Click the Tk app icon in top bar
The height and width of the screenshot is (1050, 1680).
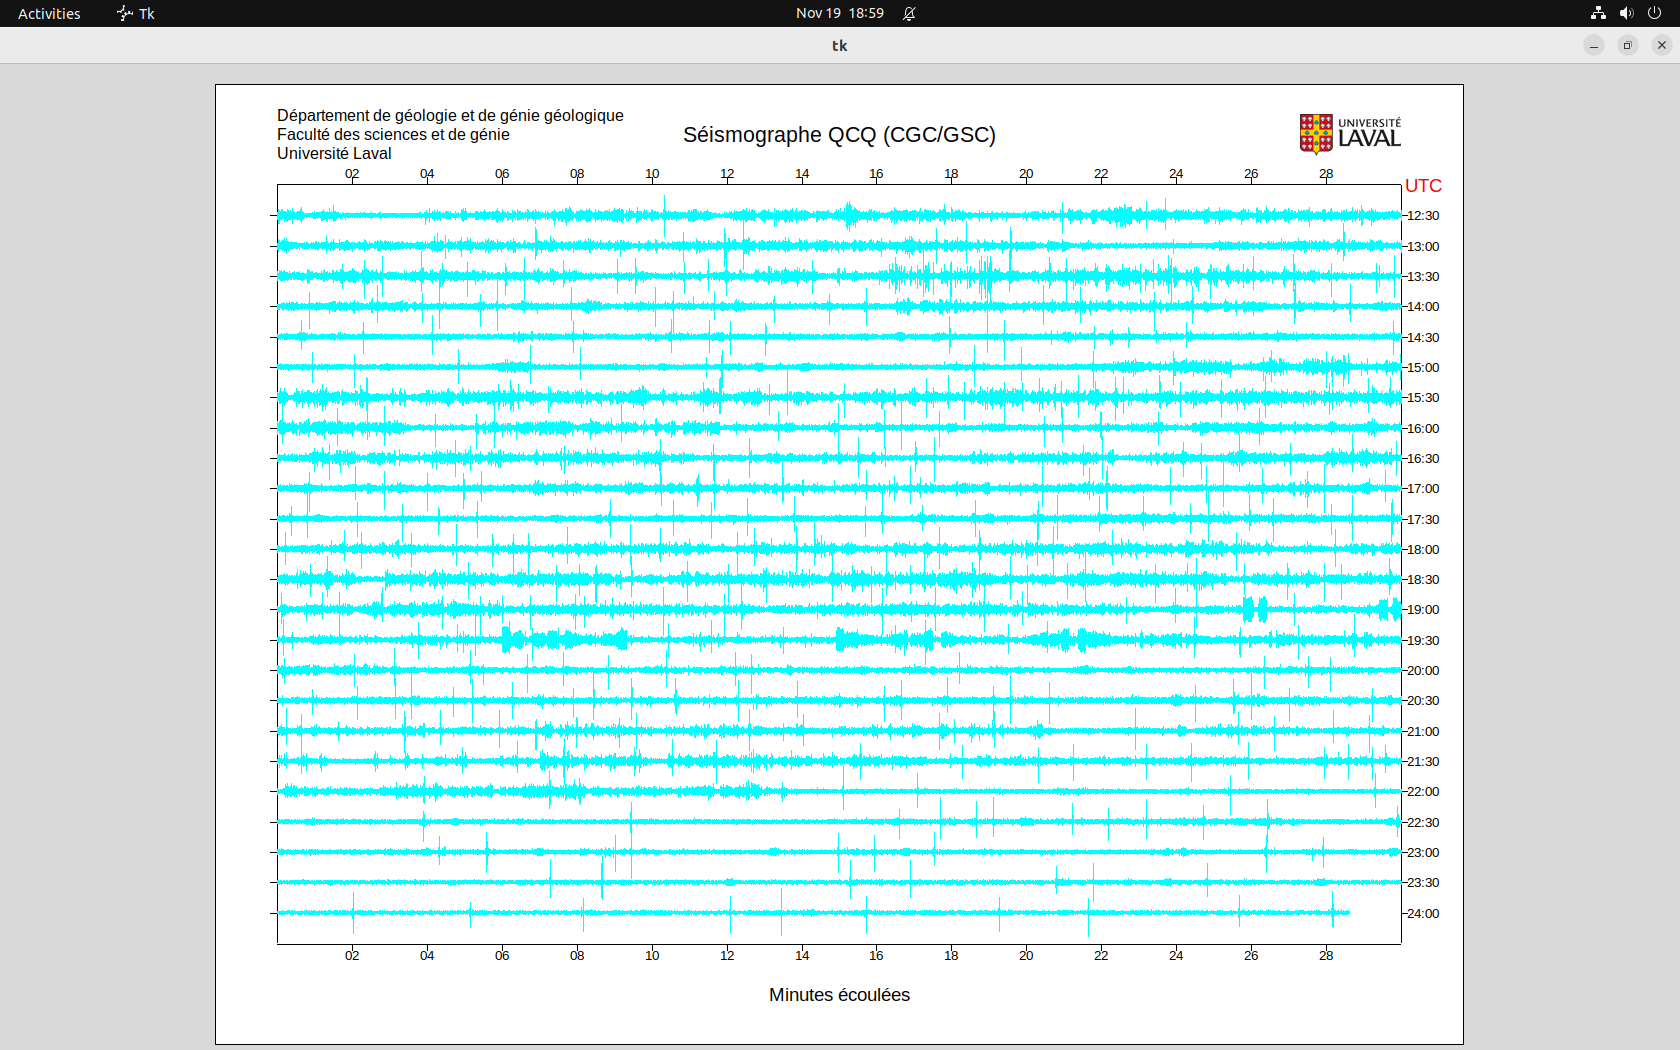125,13
